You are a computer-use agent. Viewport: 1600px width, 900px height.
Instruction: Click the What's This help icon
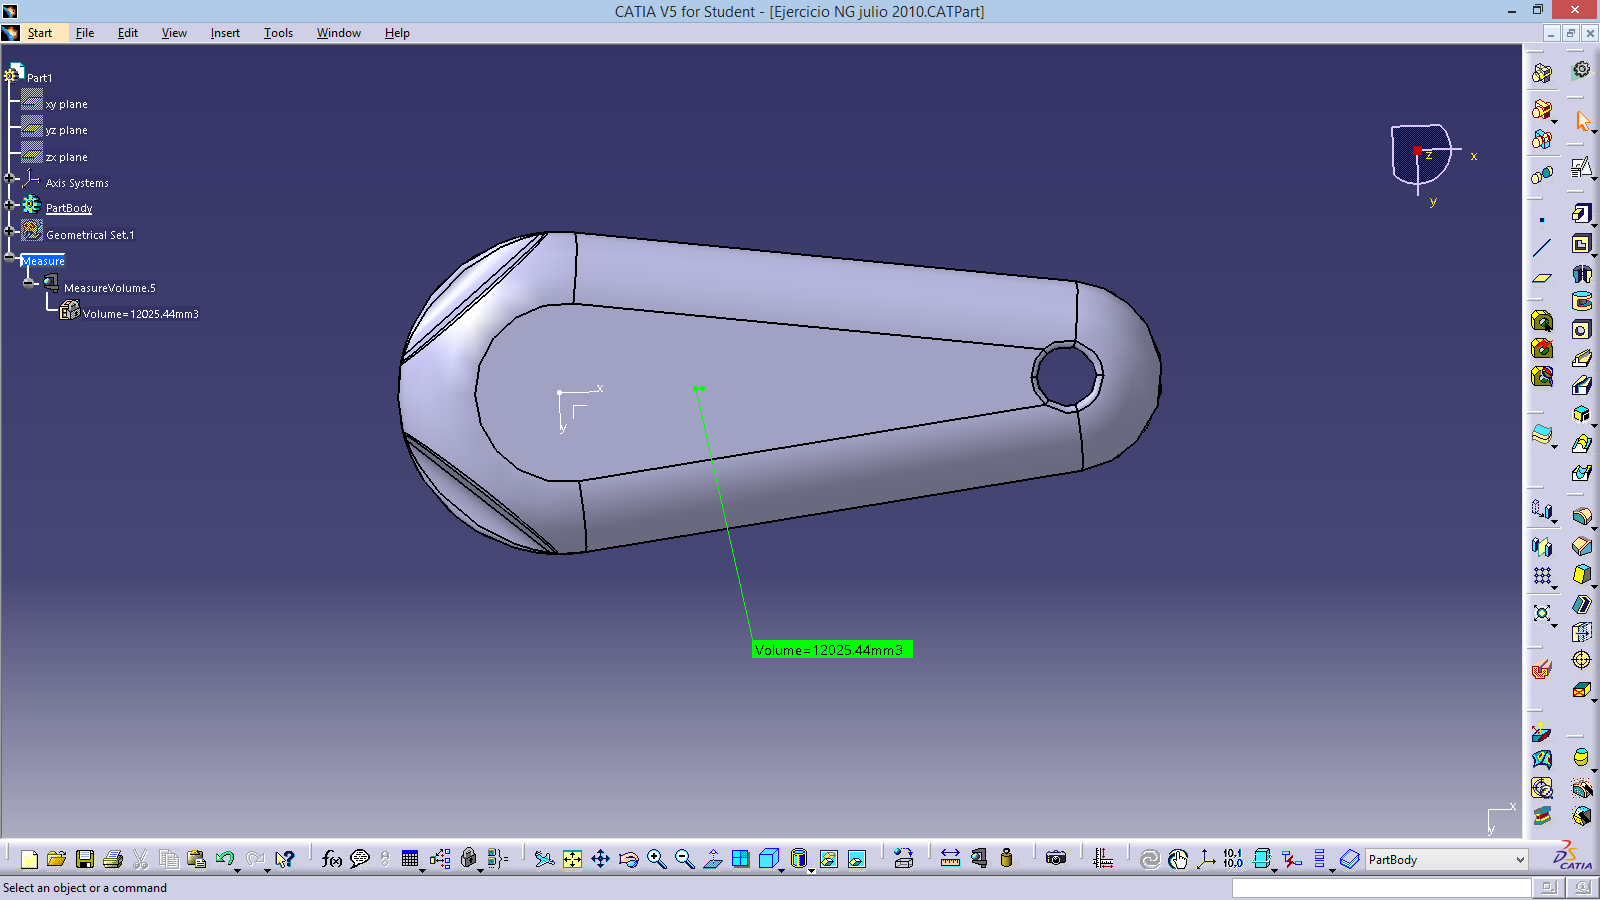point(285,859)
